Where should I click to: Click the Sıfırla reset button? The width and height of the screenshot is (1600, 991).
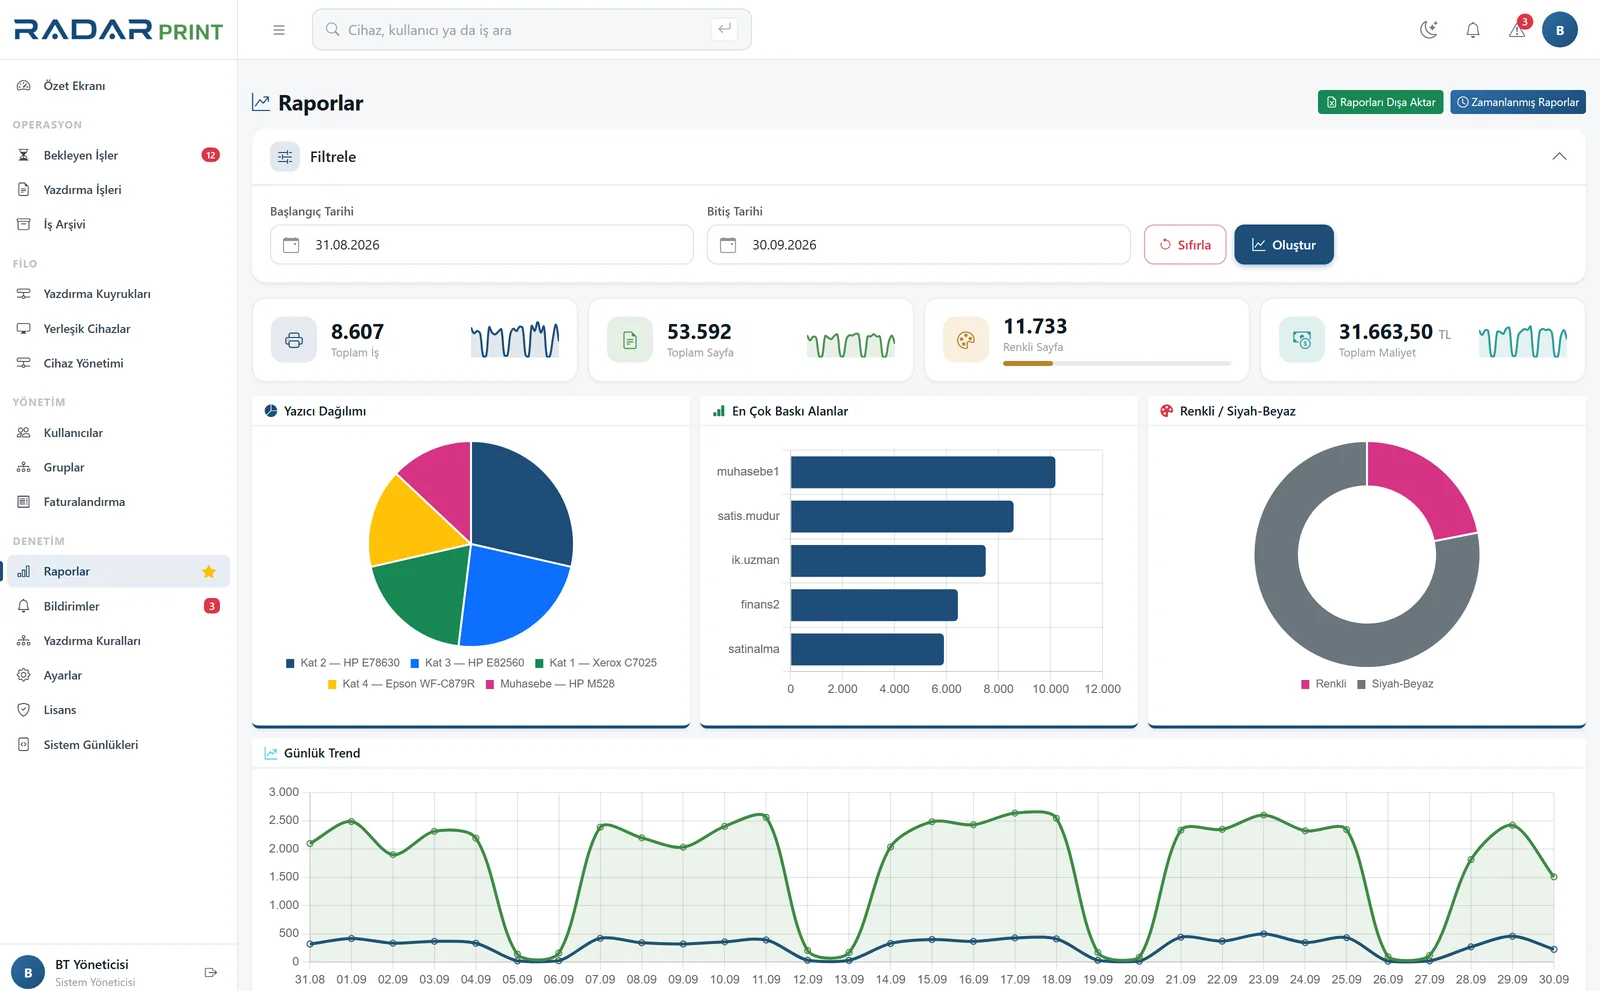(1185, 245)
